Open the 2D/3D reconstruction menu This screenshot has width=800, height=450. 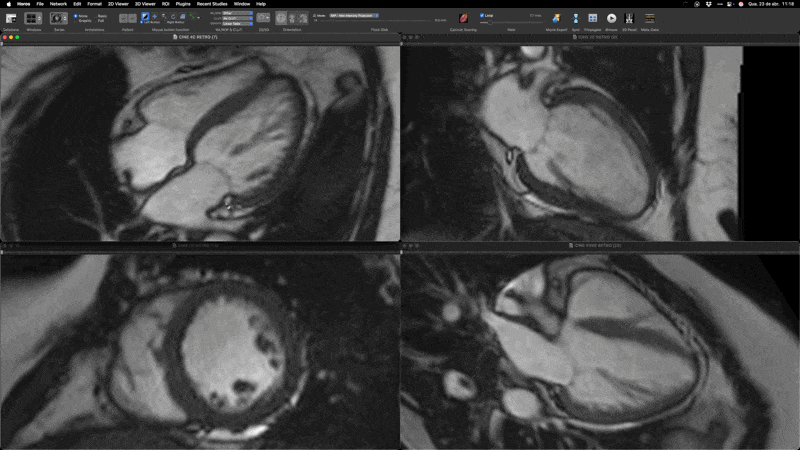click(263, 18)
